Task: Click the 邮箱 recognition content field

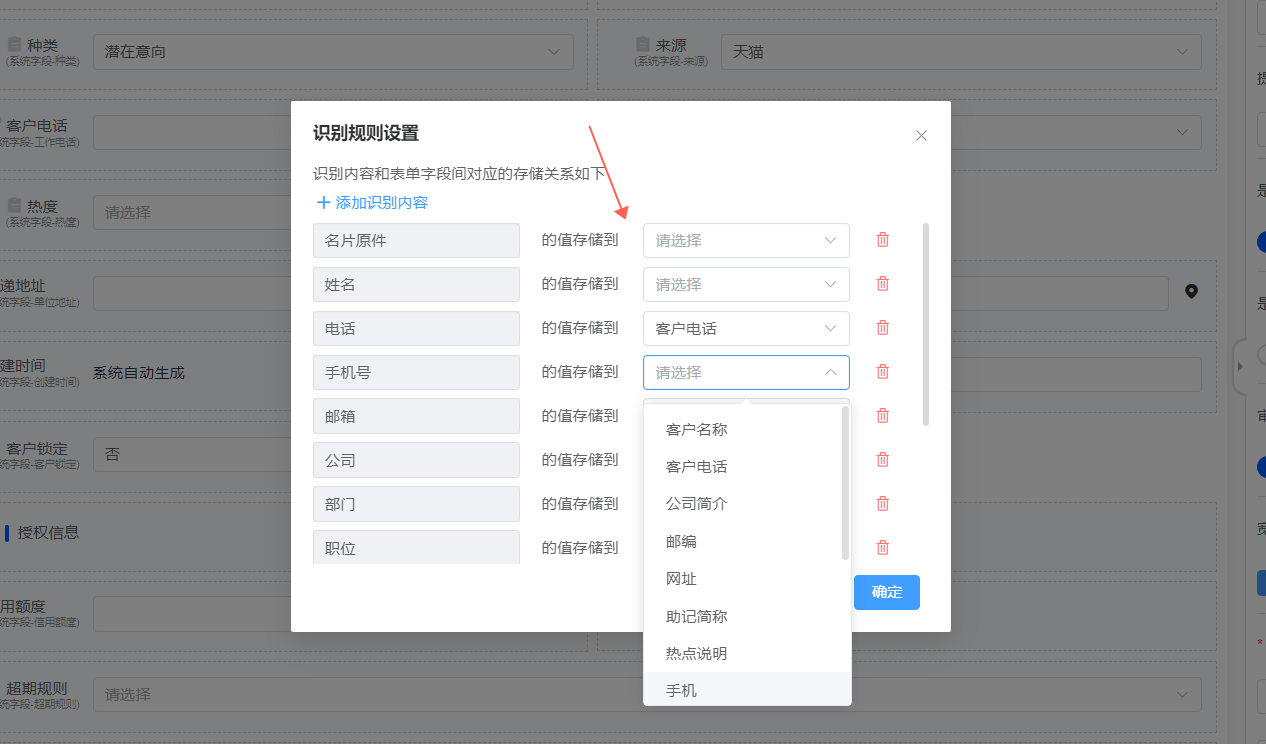Action: point(416,416)
